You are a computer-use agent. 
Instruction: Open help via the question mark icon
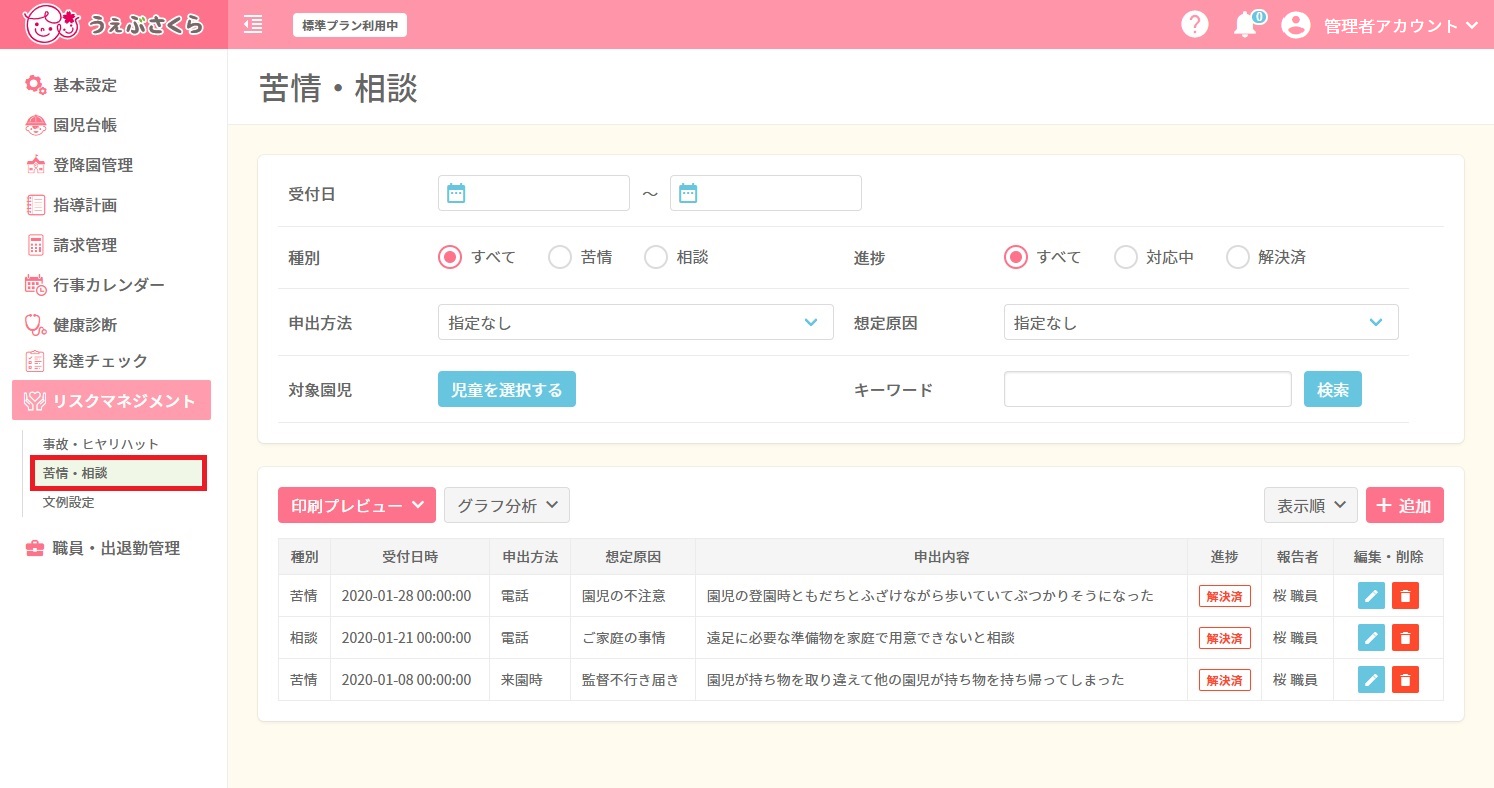pos(1195,25)
